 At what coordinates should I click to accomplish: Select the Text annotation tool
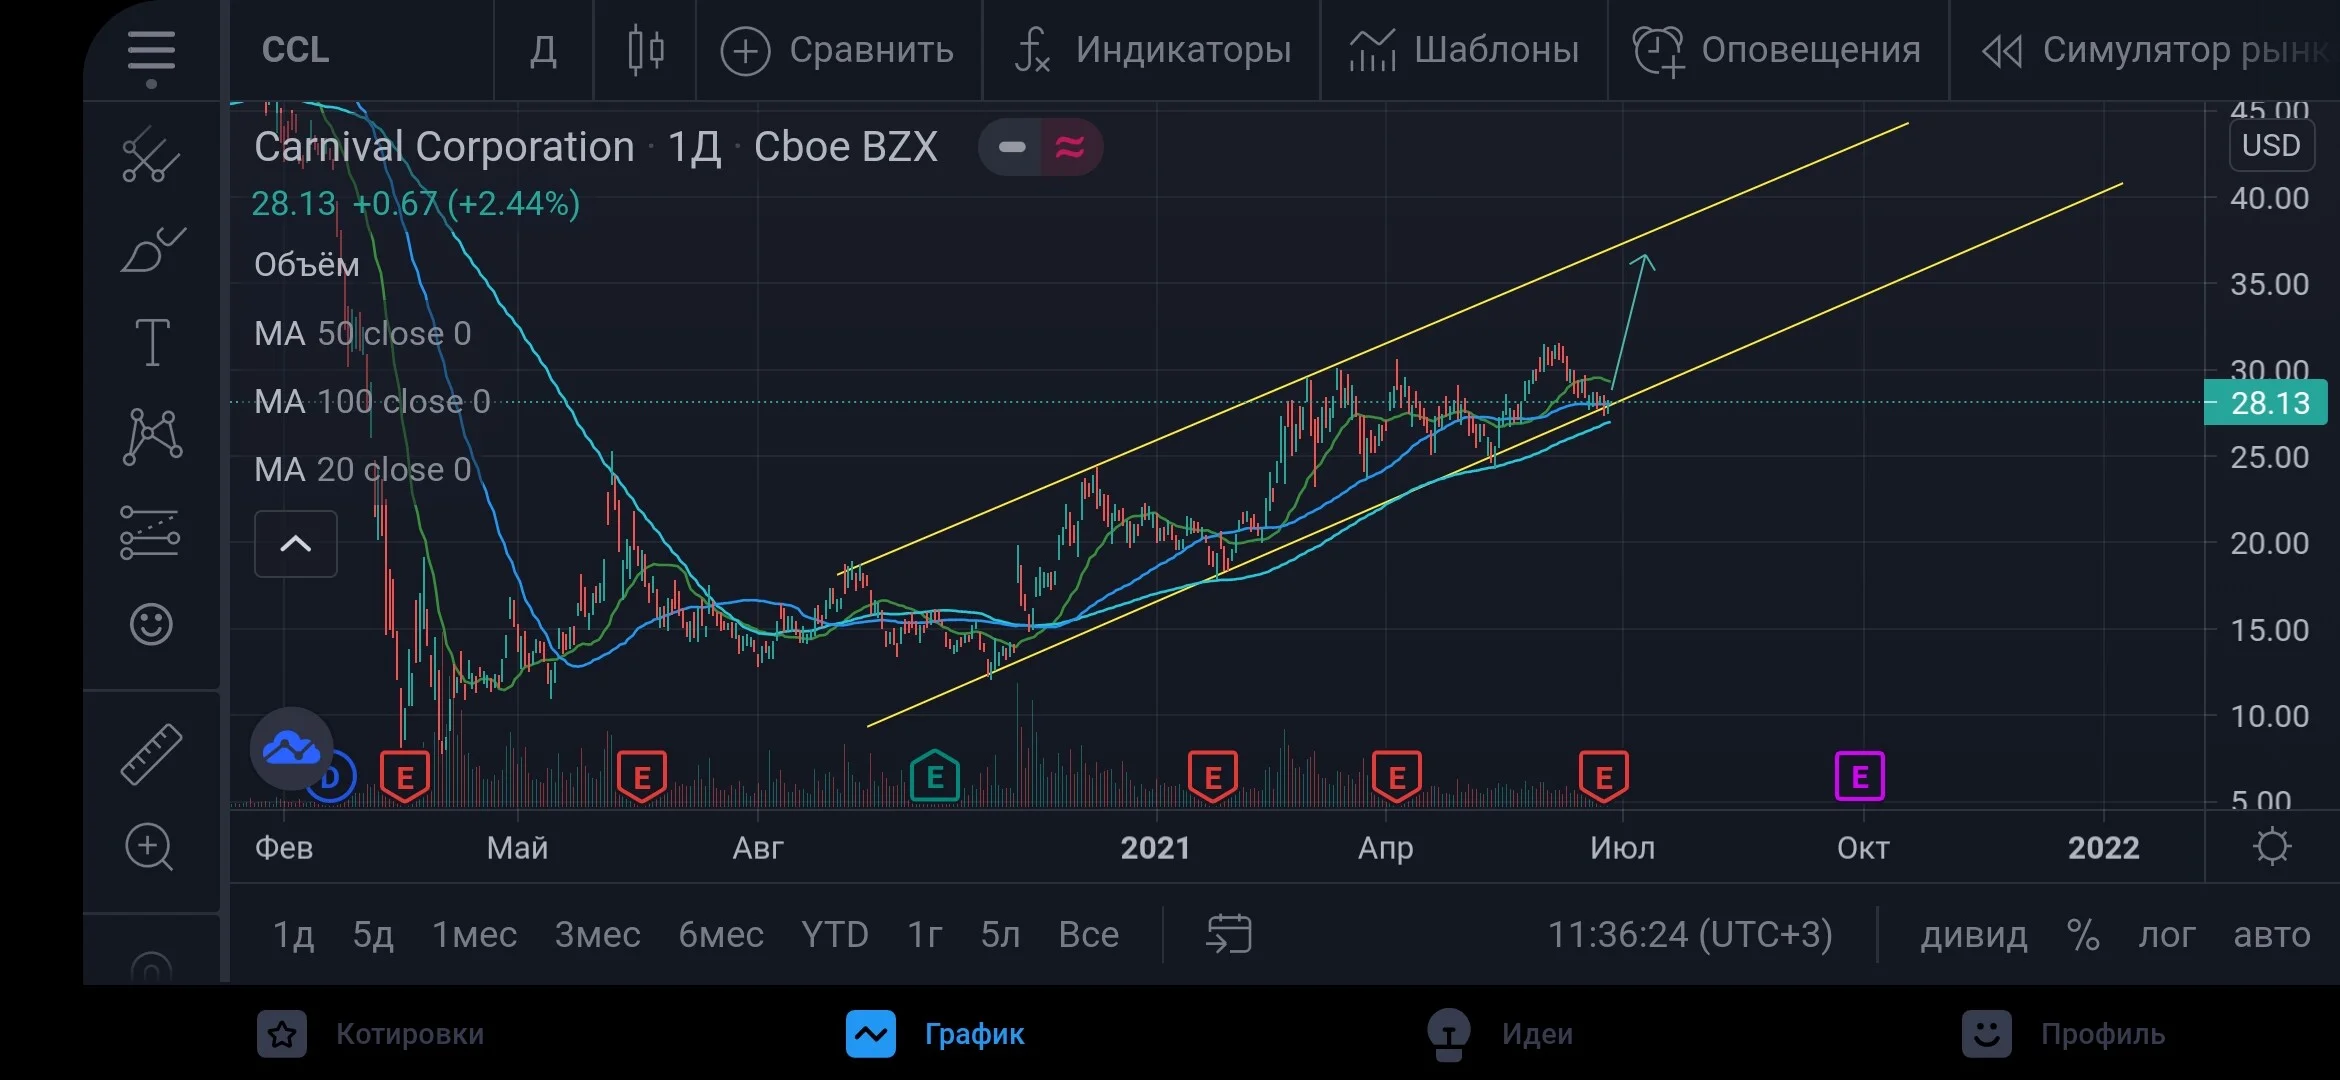152,343
